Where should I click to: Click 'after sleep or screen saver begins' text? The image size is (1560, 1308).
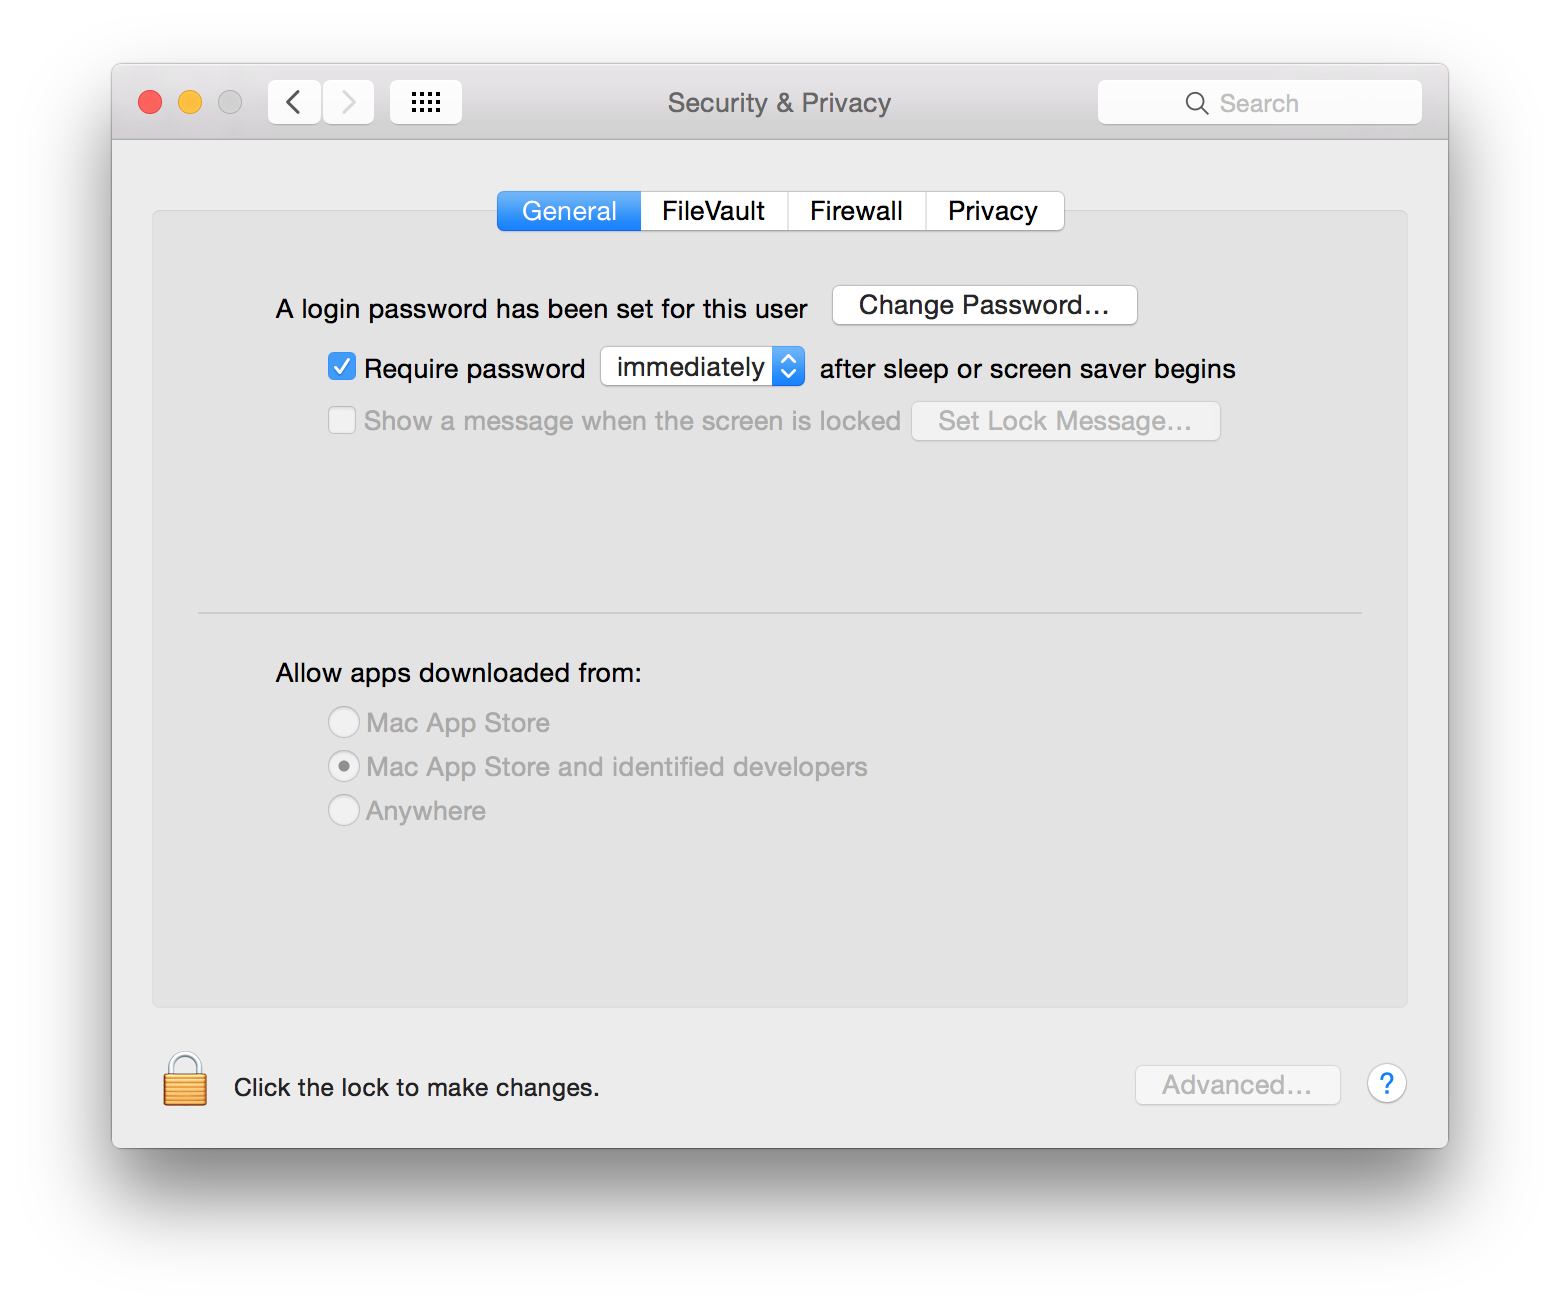tap(1028, 369)
